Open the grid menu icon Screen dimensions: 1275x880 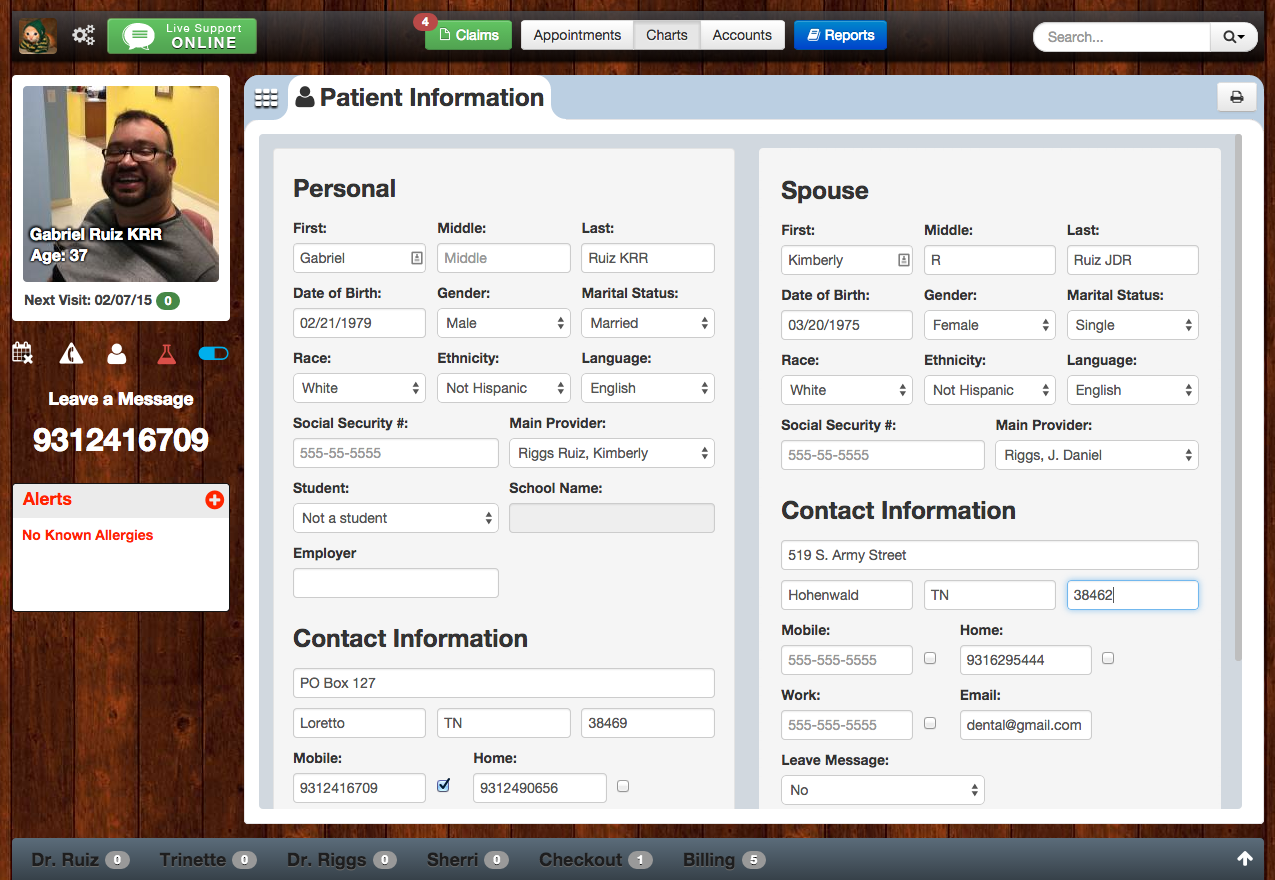point(266,98)
